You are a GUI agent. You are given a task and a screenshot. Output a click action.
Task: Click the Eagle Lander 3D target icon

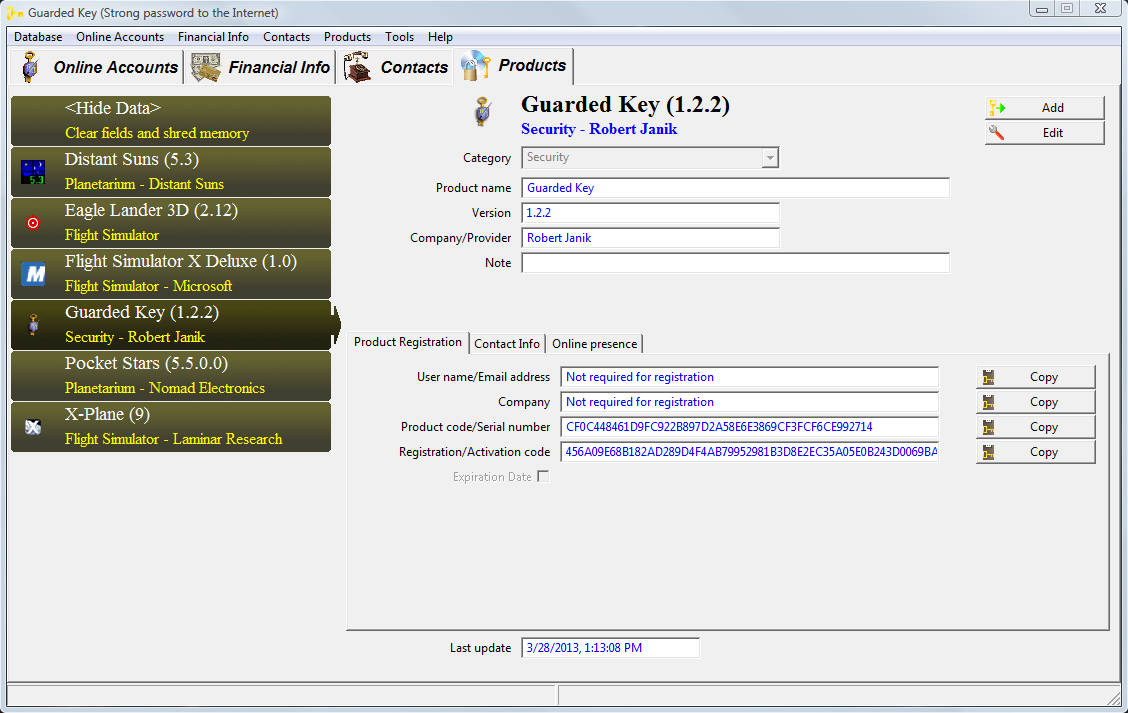click(x=33, y=223)
